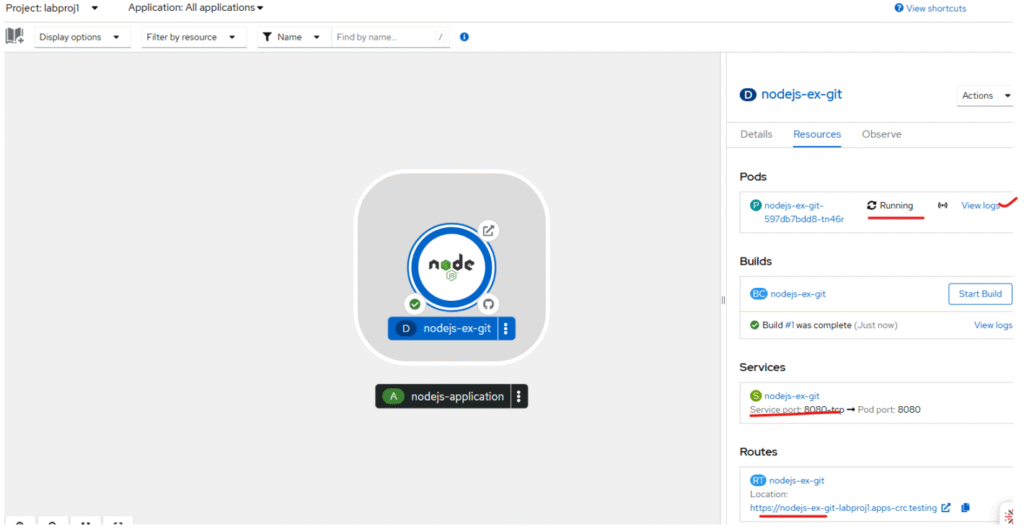1024x531 pixels.
Task: Copy the route URL to clipboard
Action: tap(965, 508)
